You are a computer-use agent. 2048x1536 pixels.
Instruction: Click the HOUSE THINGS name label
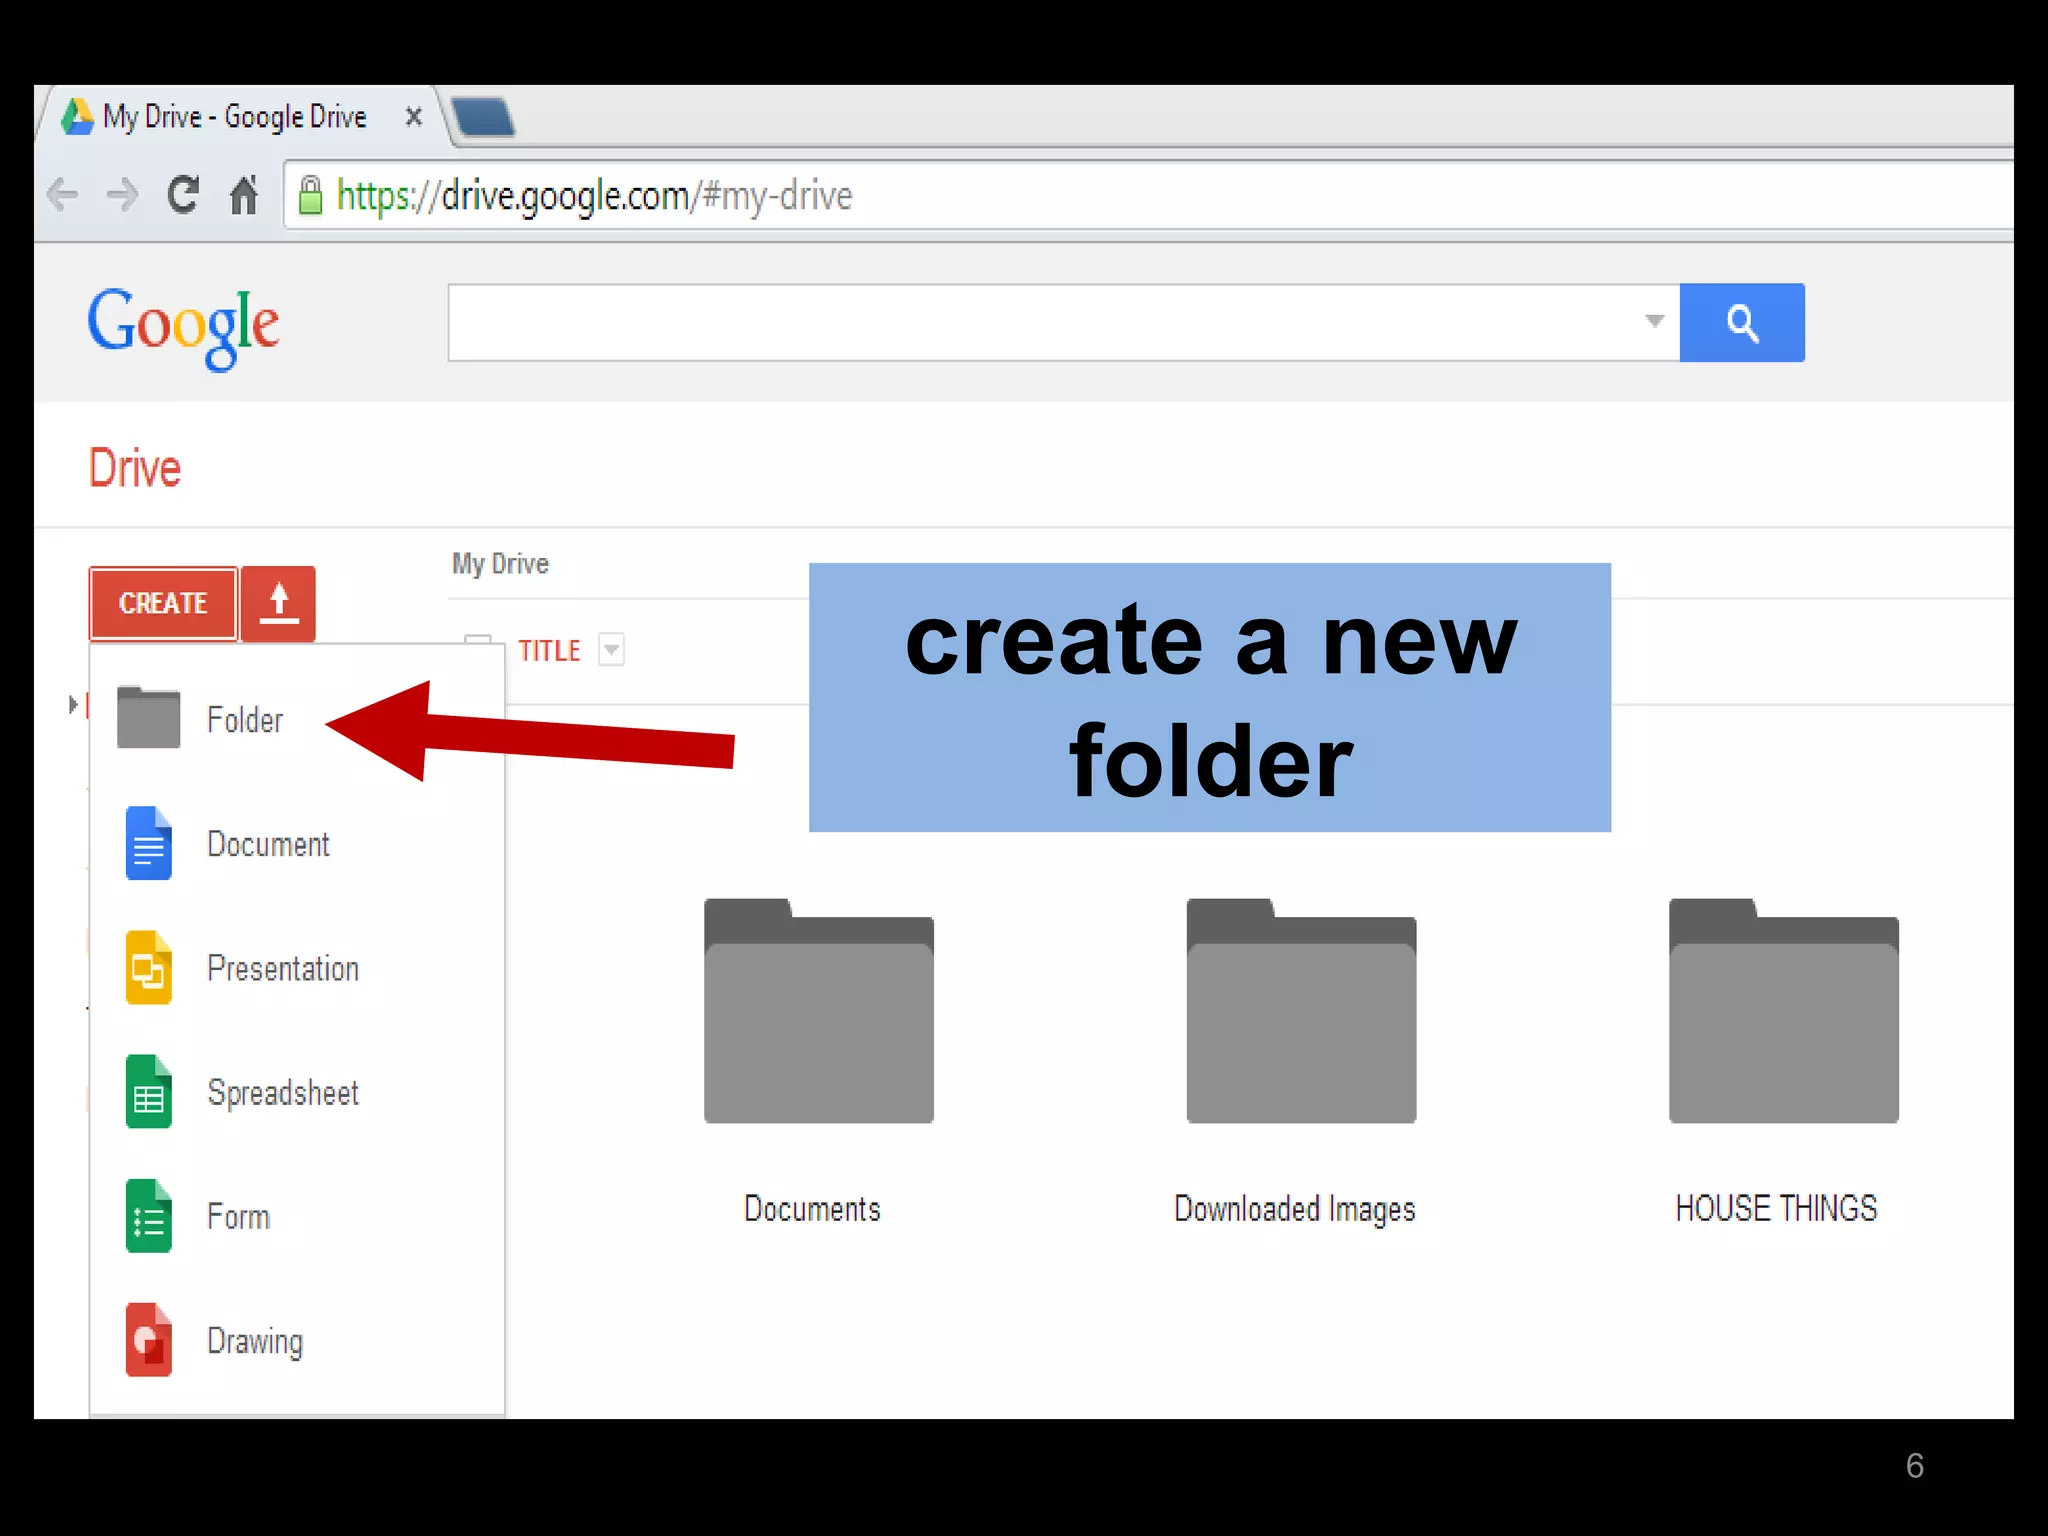tap(1777, 1209)
